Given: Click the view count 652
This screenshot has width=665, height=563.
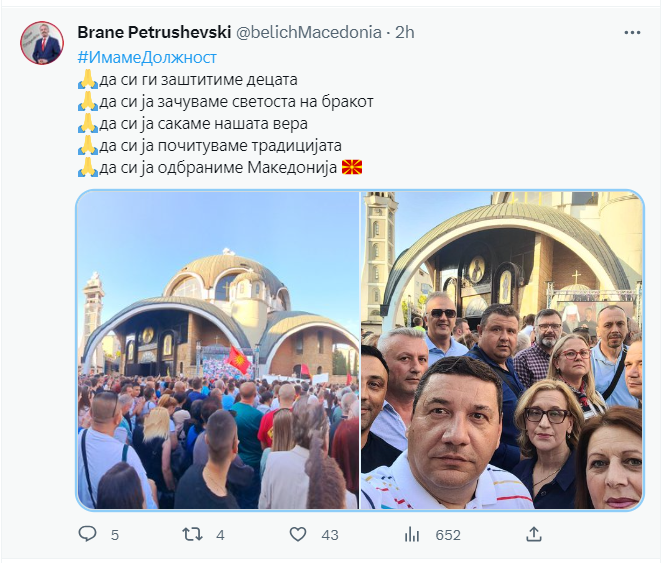Looking at the screenshot, I should (448, 535).
